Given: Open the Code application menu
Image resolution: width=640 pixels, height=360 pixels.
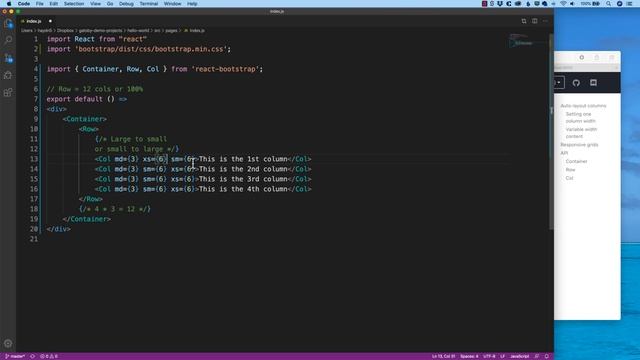Looking at the screenshot, I should (24, 4).
